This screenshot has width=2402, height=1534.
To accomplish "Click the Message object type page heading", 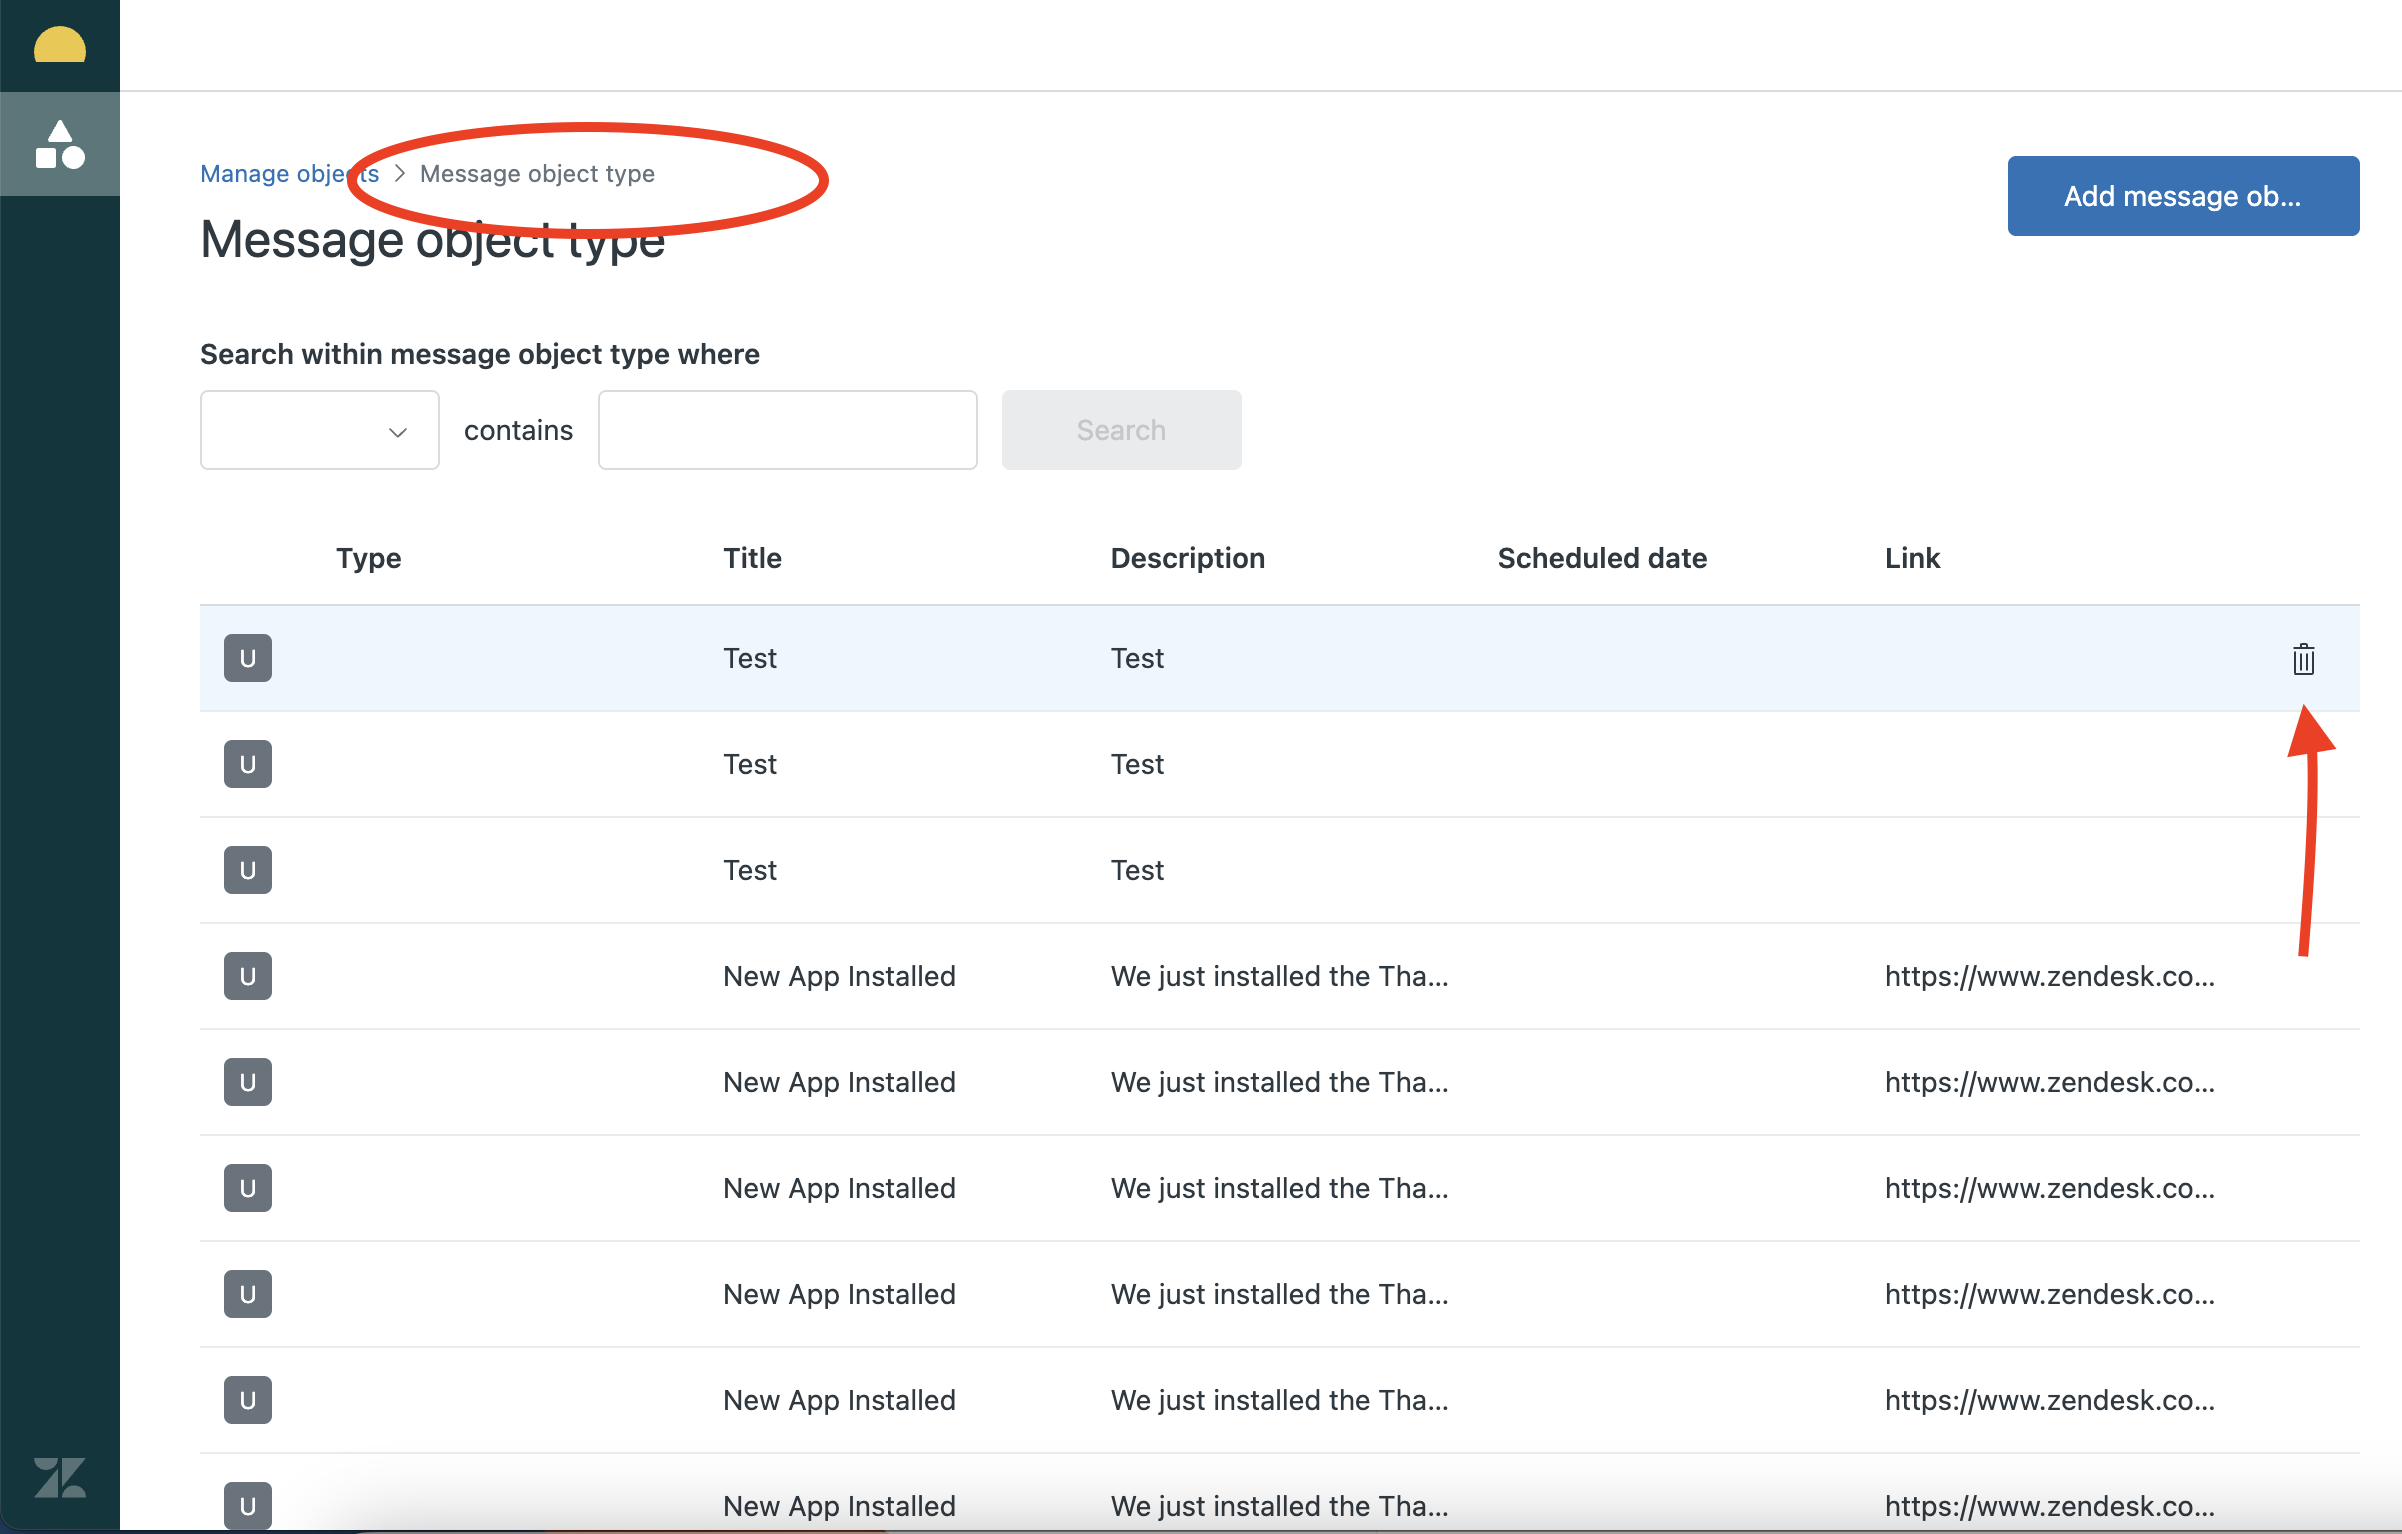I will tap(433, 240).
